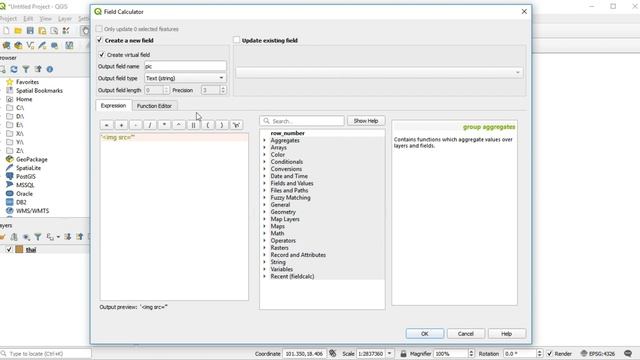Click the scale lock icon in status bar
Image resolution: width=640 pixels, height=360 pixels.
(x=403, y=353)
